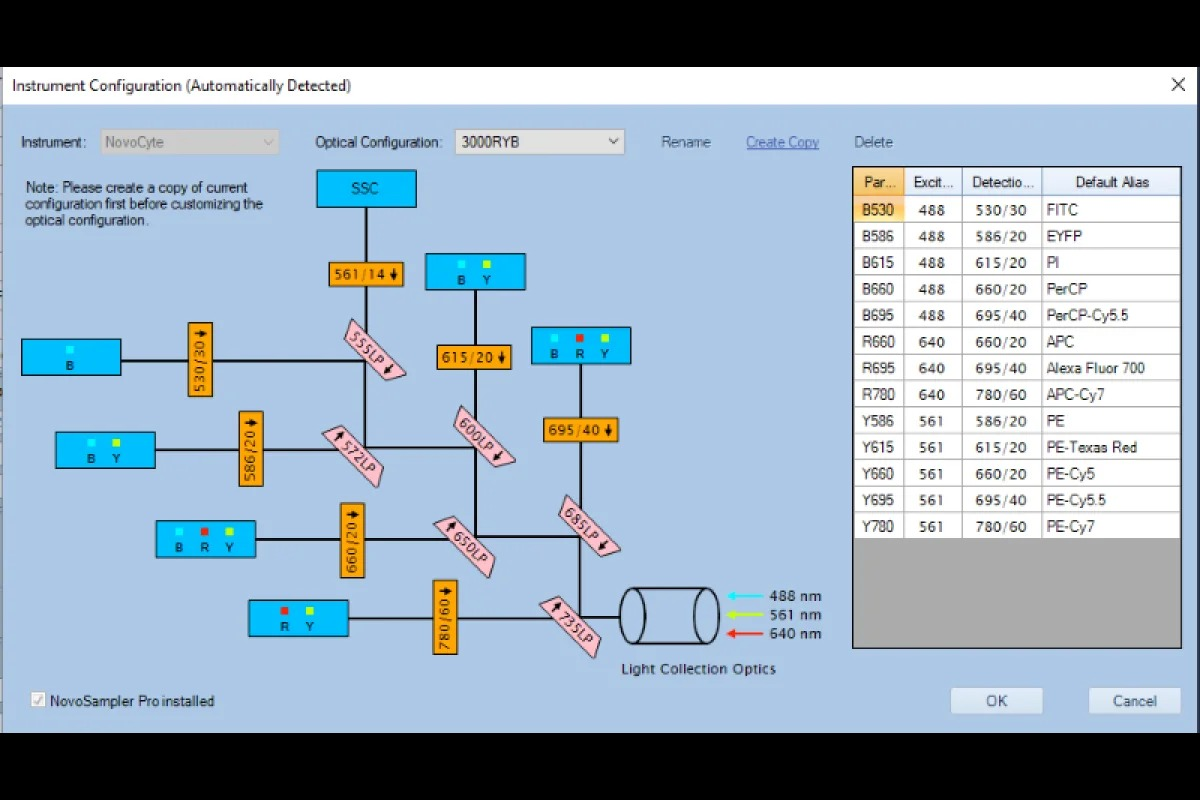Click the red laser square in R Y detector

pos(285,610)
